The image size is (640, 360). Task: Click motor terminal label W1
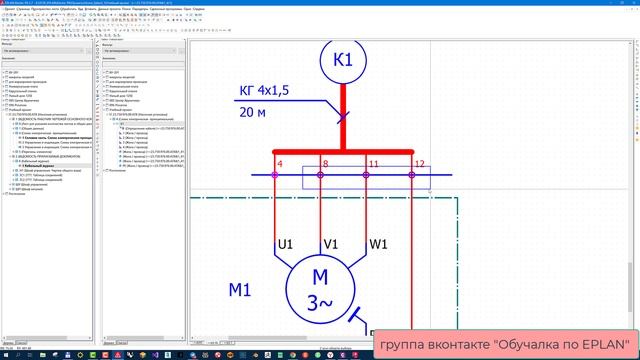pyautogui.click(x=378, y=244)
